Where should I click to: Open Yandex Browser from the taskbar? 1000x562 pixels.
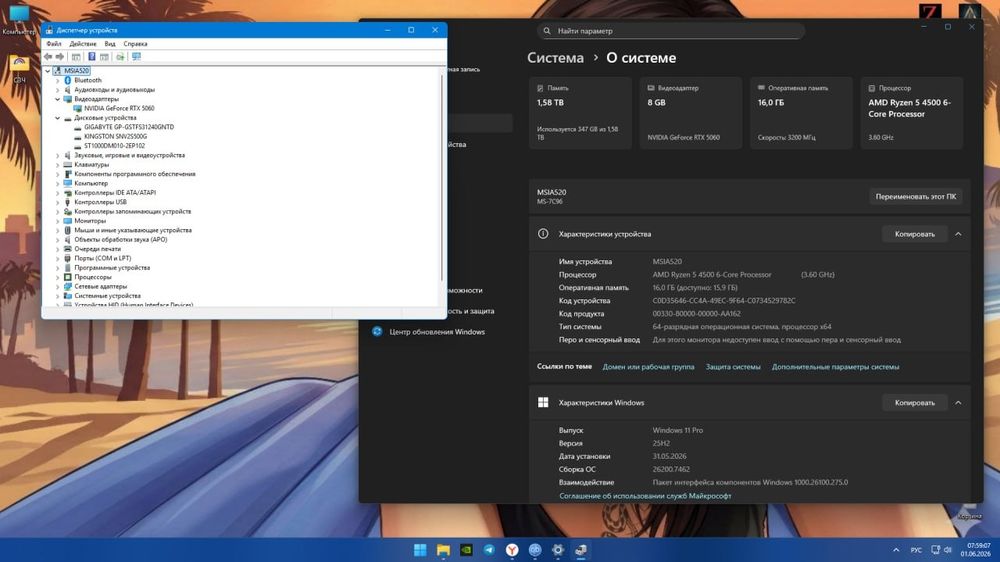click(512, 550)
